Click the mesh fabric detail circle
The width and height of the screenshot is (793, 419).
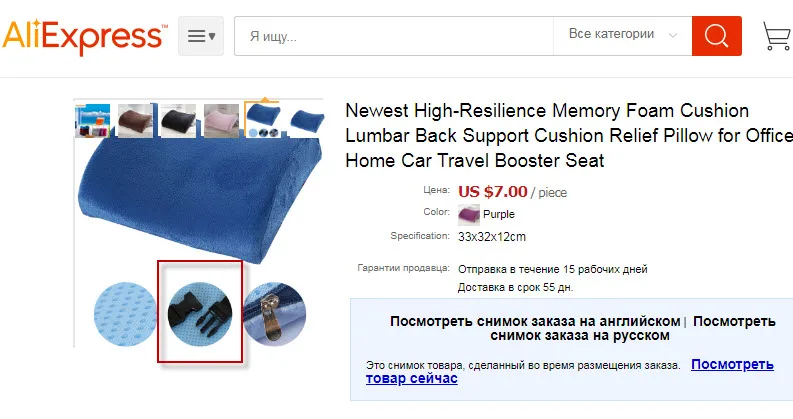click(x=125, y=314)
